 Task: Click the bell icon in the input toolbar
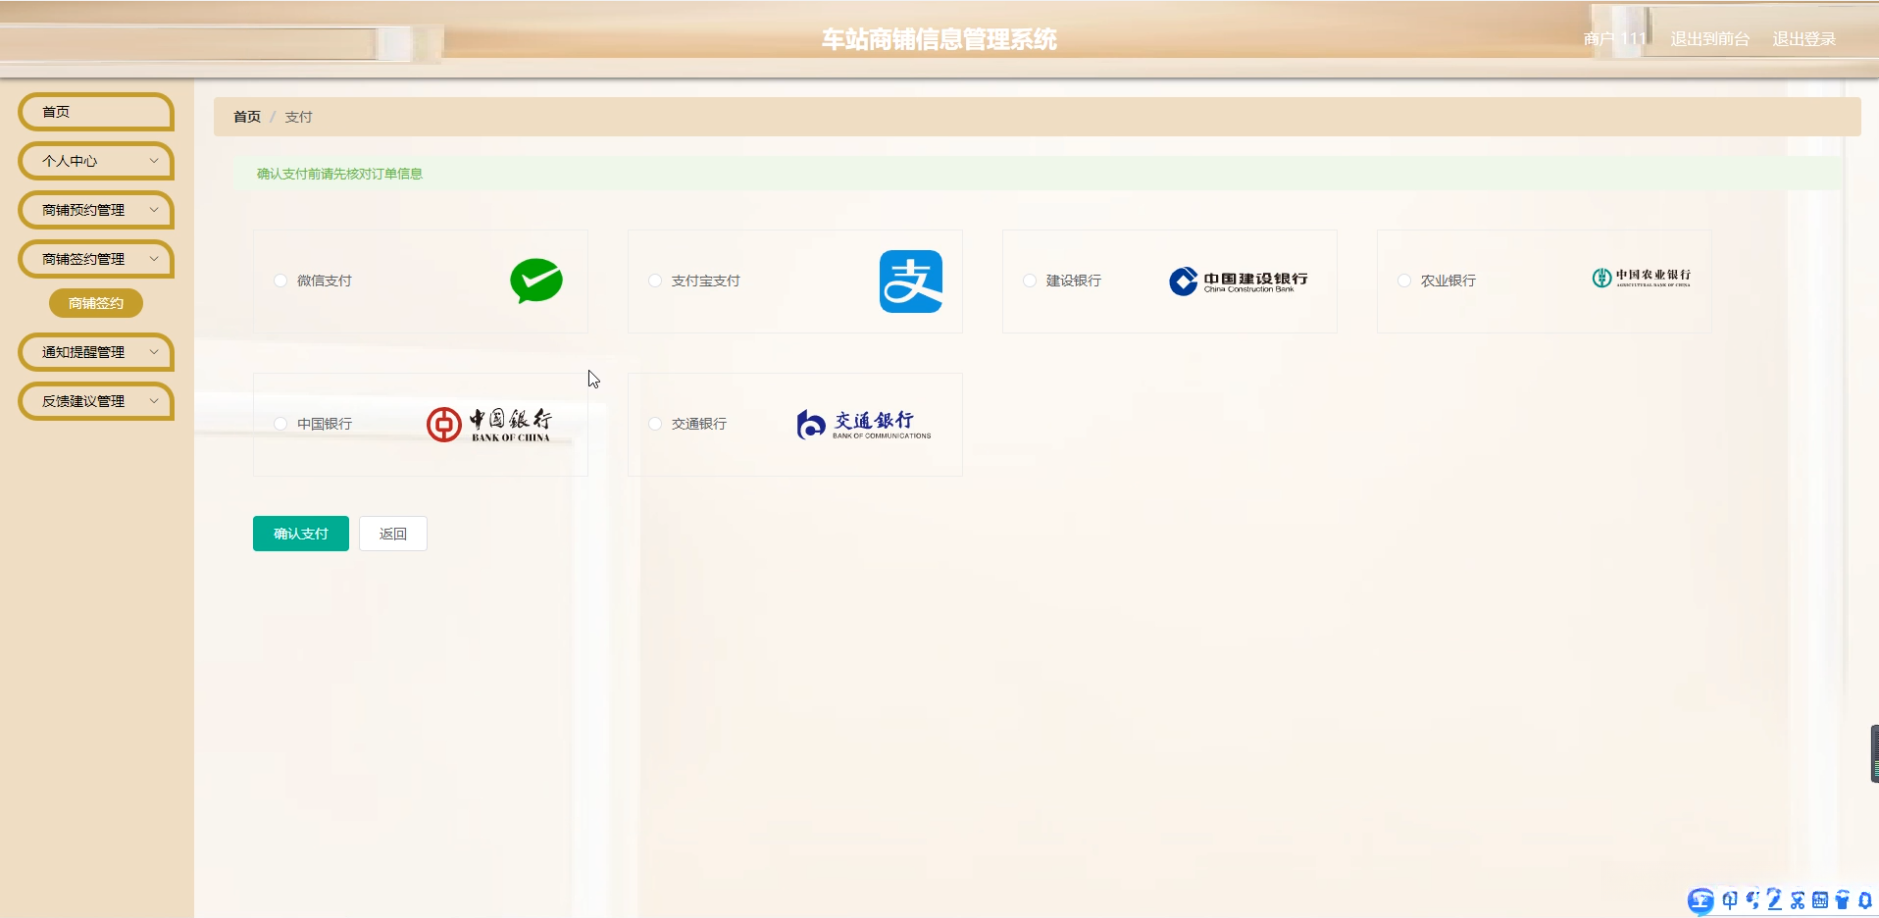(1864, 900)
